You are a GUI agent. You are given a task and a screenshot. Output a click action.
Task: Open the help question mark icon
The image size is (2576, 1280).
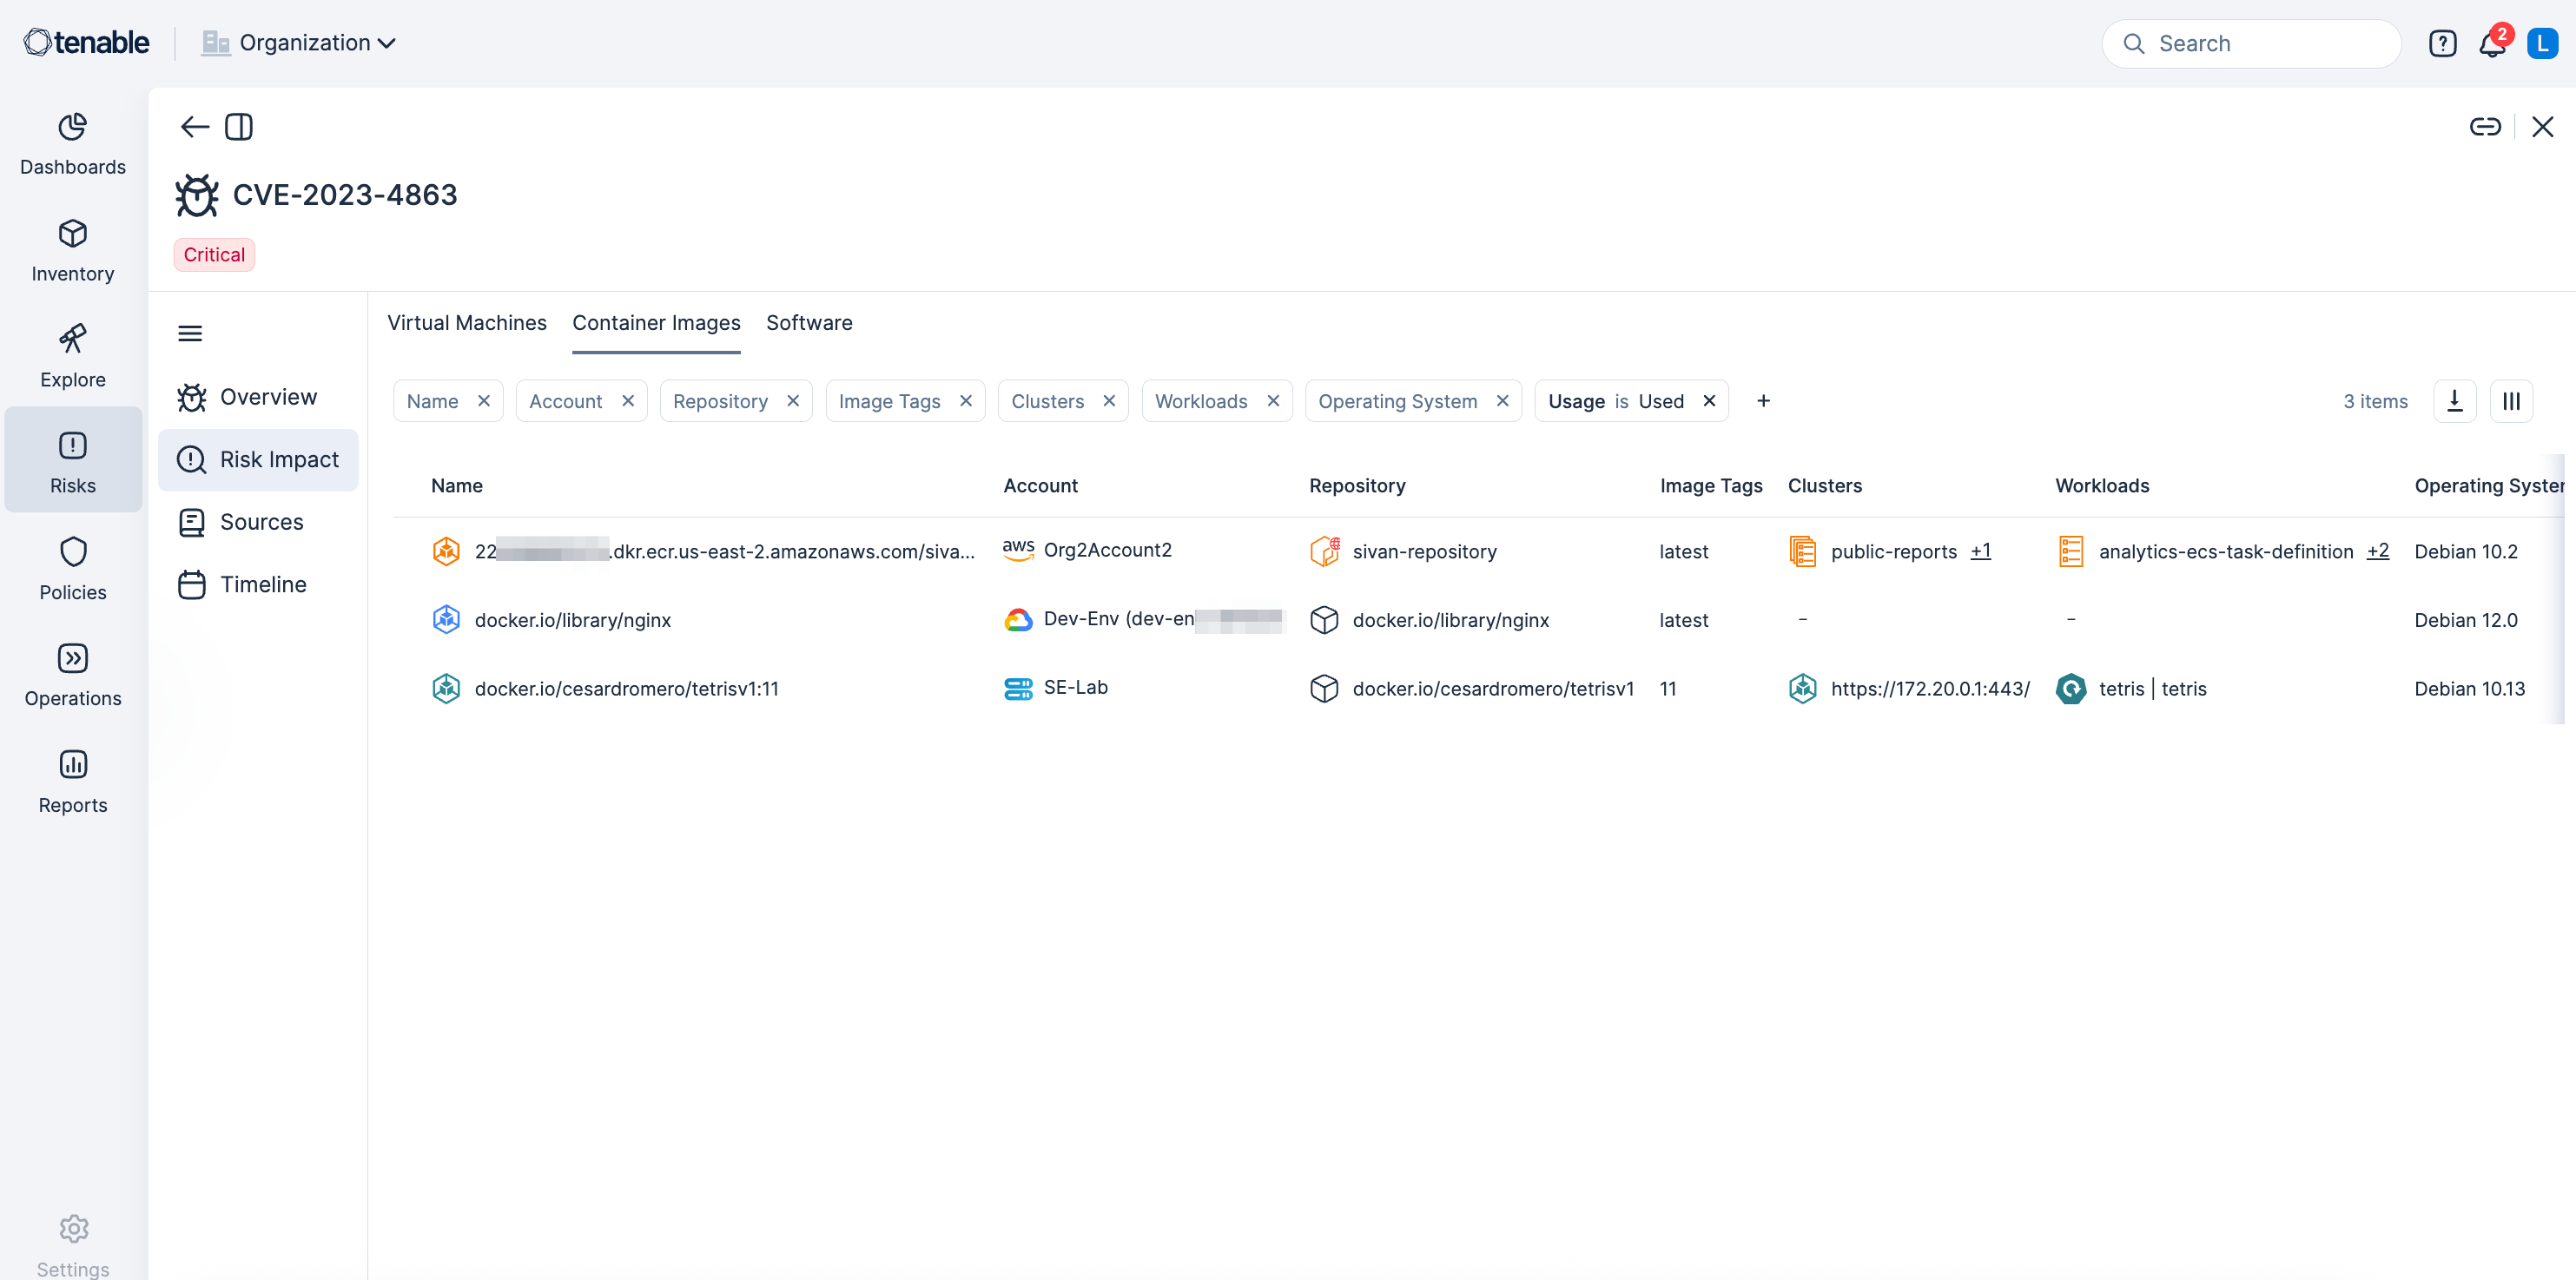2442,44
